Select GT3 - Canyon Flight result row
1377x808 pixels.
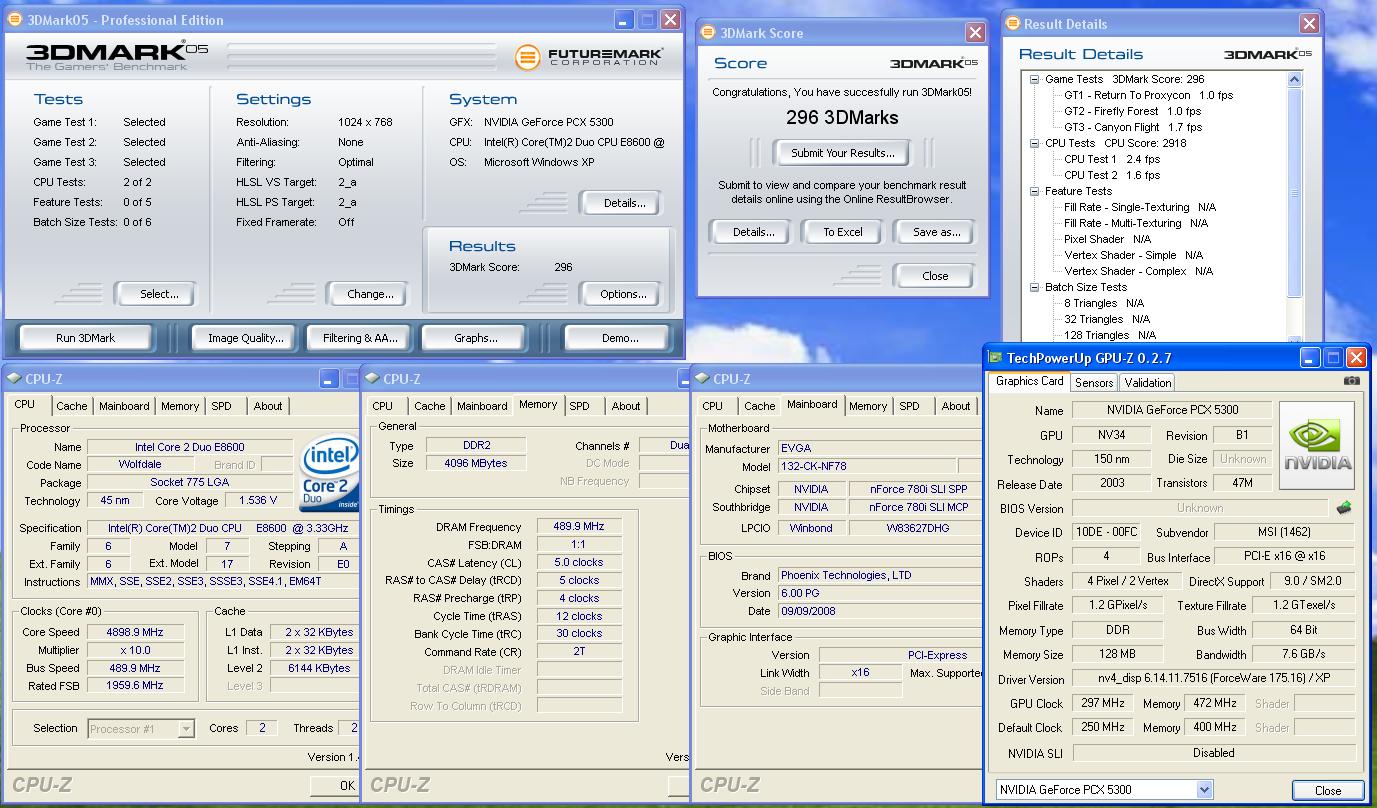[x=1133, y=127]
